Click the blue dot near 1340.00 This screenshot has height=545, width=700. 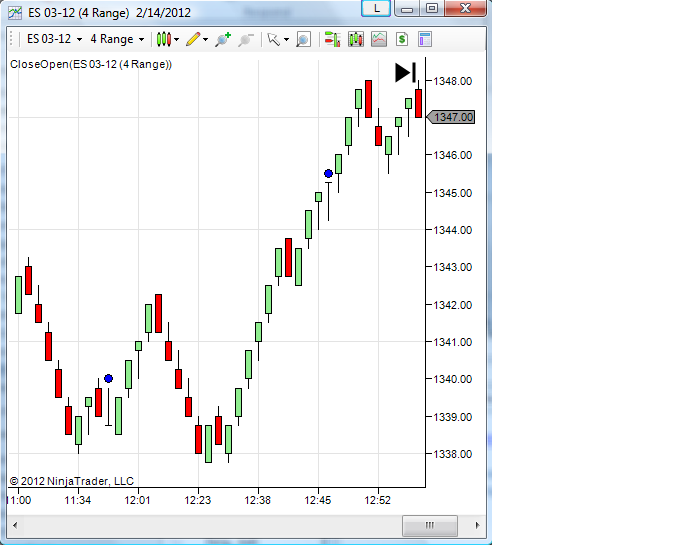(x=108, y=379)
